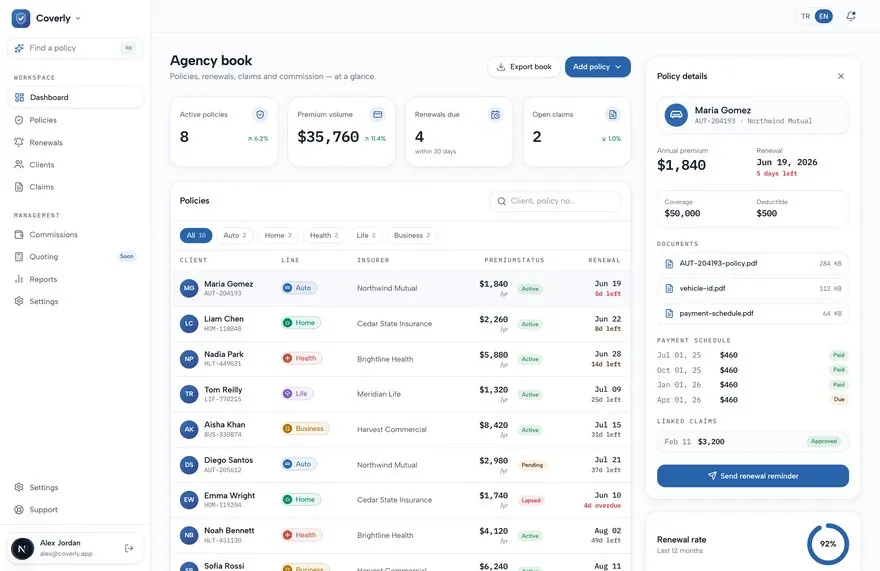
Task: Click the Quoting calculator icon
Action: (19, 257)
